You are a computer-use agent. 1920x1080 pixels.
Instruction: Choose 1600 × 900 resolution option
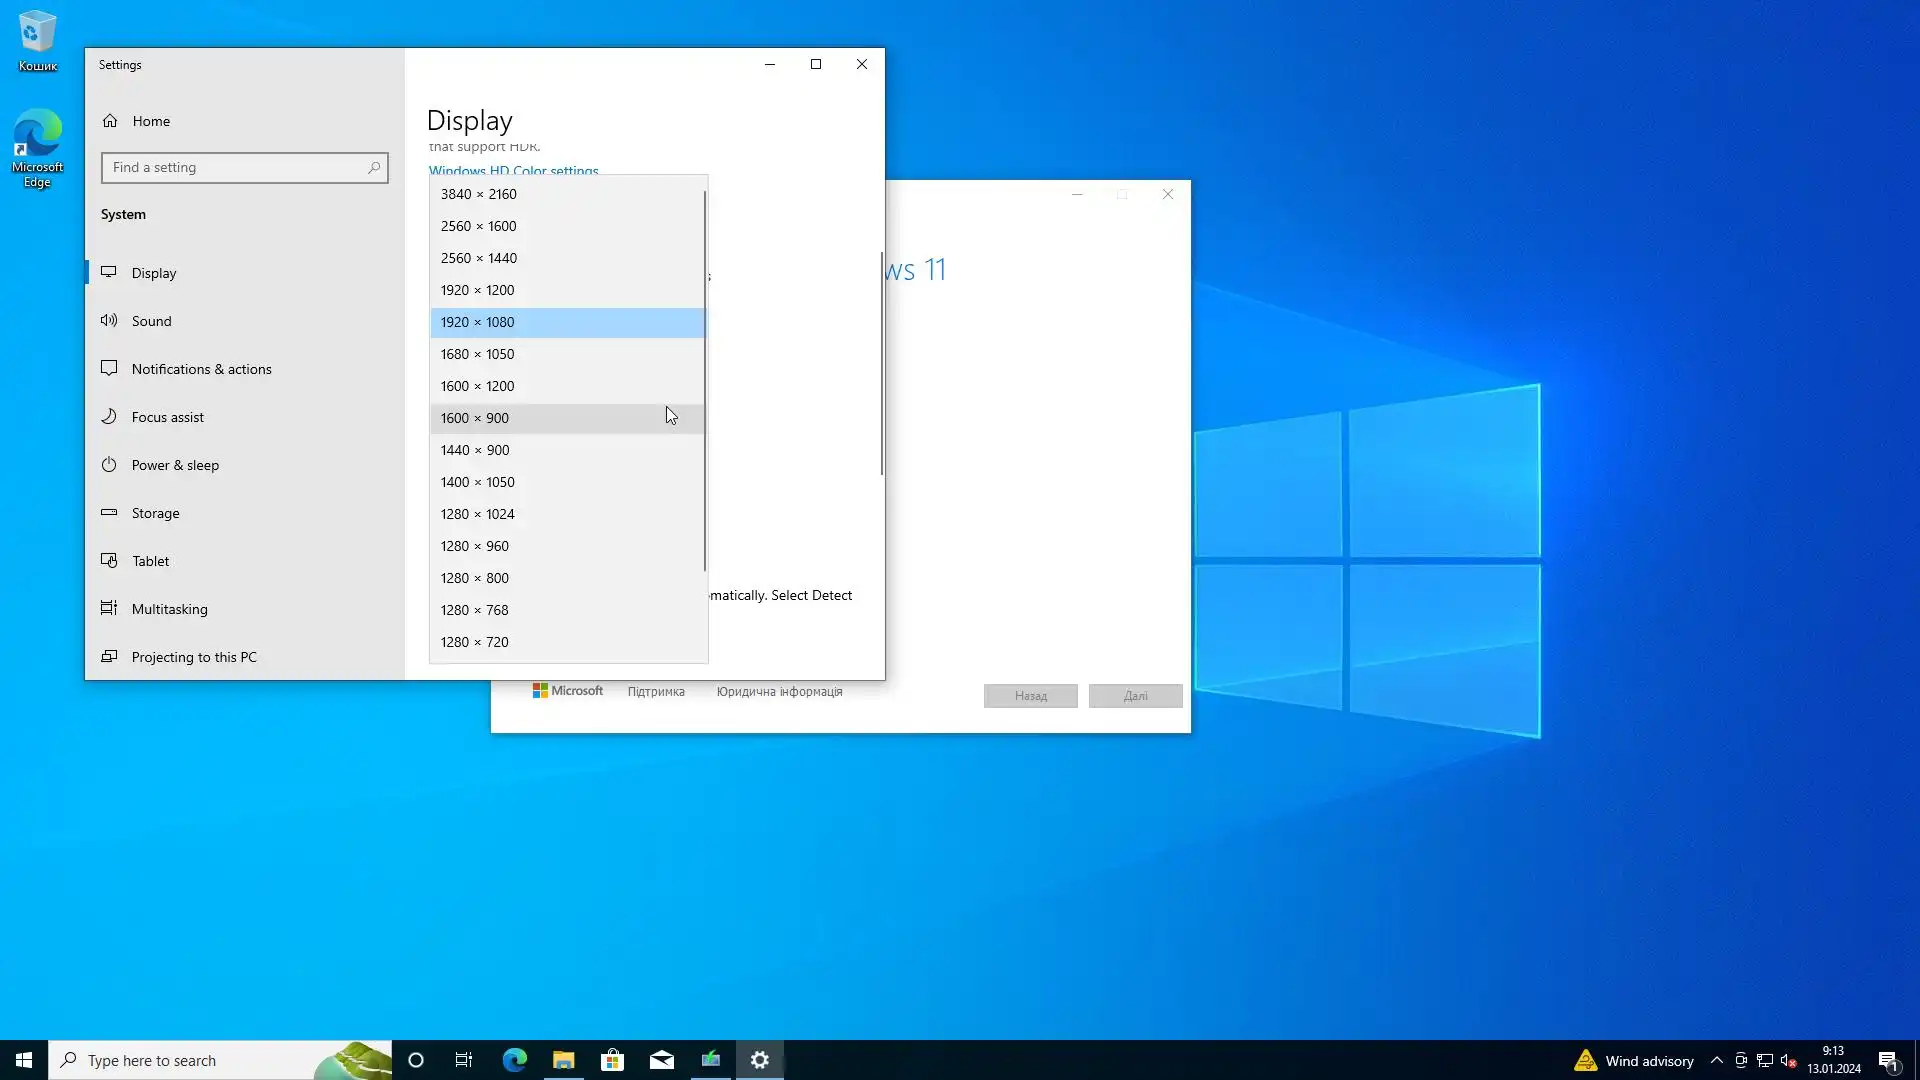click(x=474, y=418)
